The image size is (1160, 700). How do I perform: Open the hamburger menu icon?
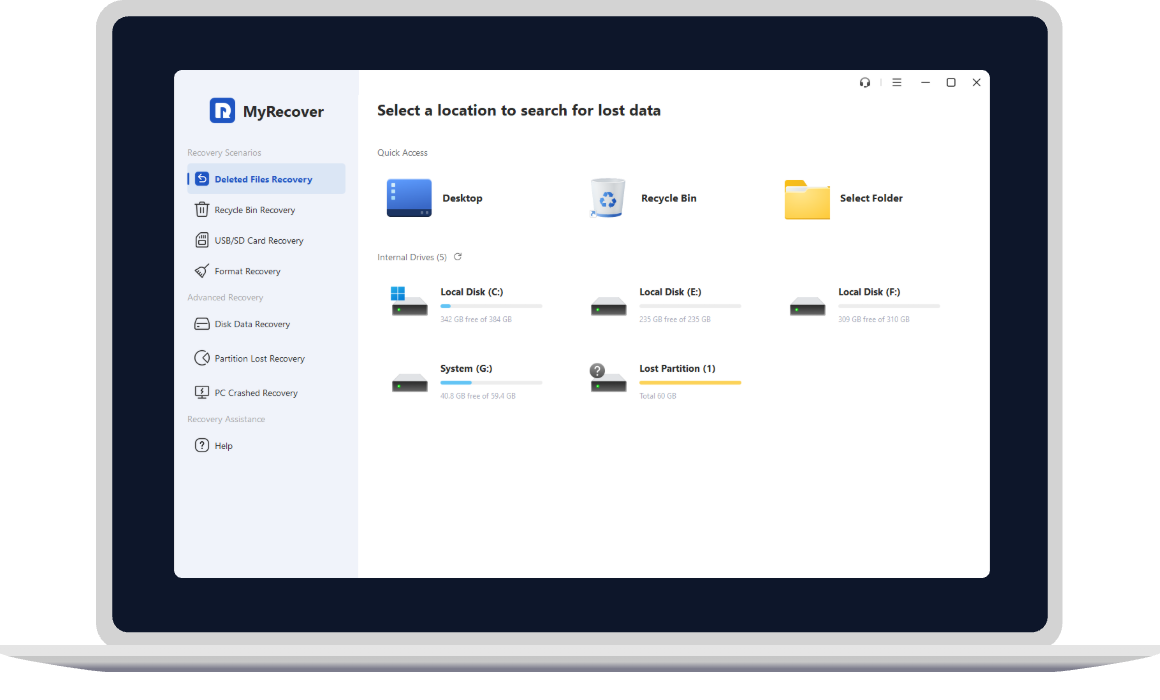tap(897, 83)
